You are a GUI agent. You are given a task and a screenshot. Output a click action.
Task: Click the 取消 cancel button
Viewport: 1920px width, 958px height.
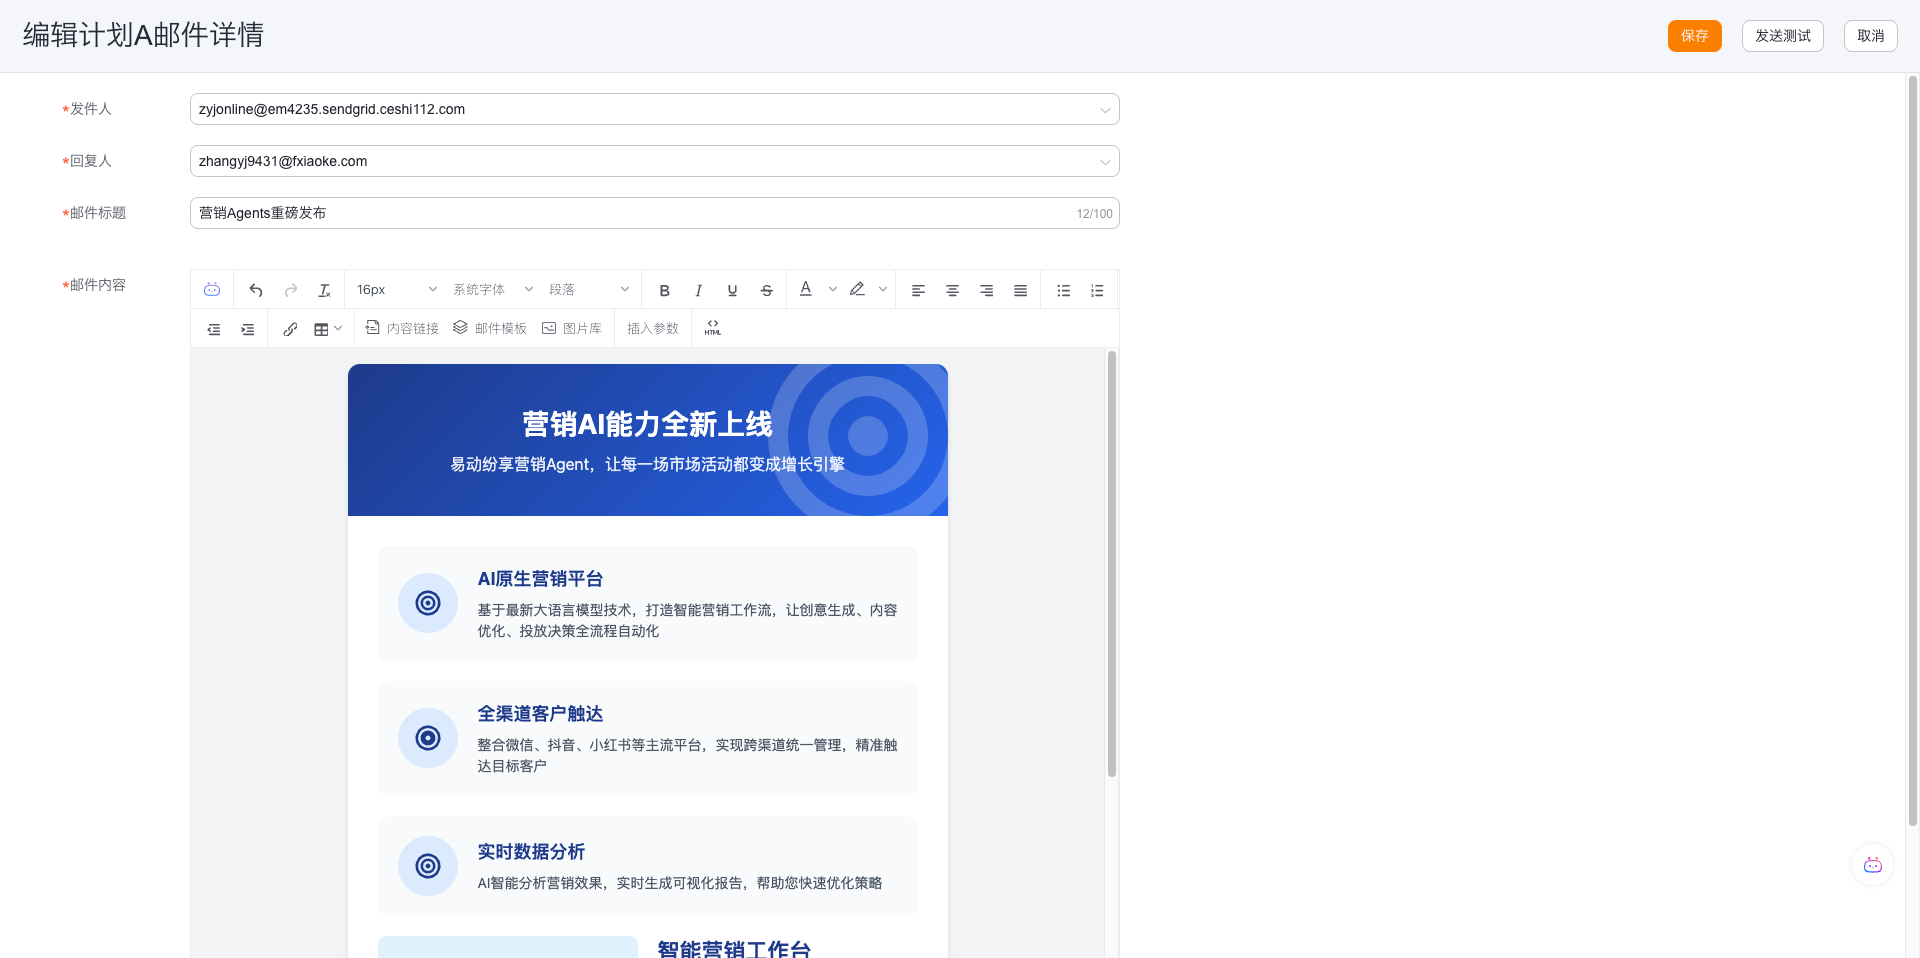click(x=1870, y=36)
